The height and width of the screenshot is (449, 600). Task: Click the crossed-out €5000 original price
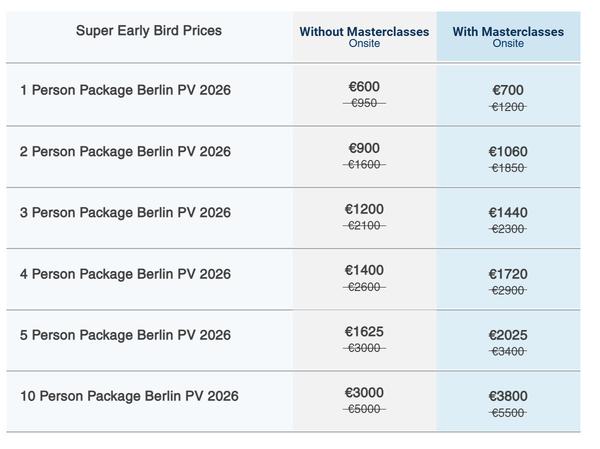[364, 409]
